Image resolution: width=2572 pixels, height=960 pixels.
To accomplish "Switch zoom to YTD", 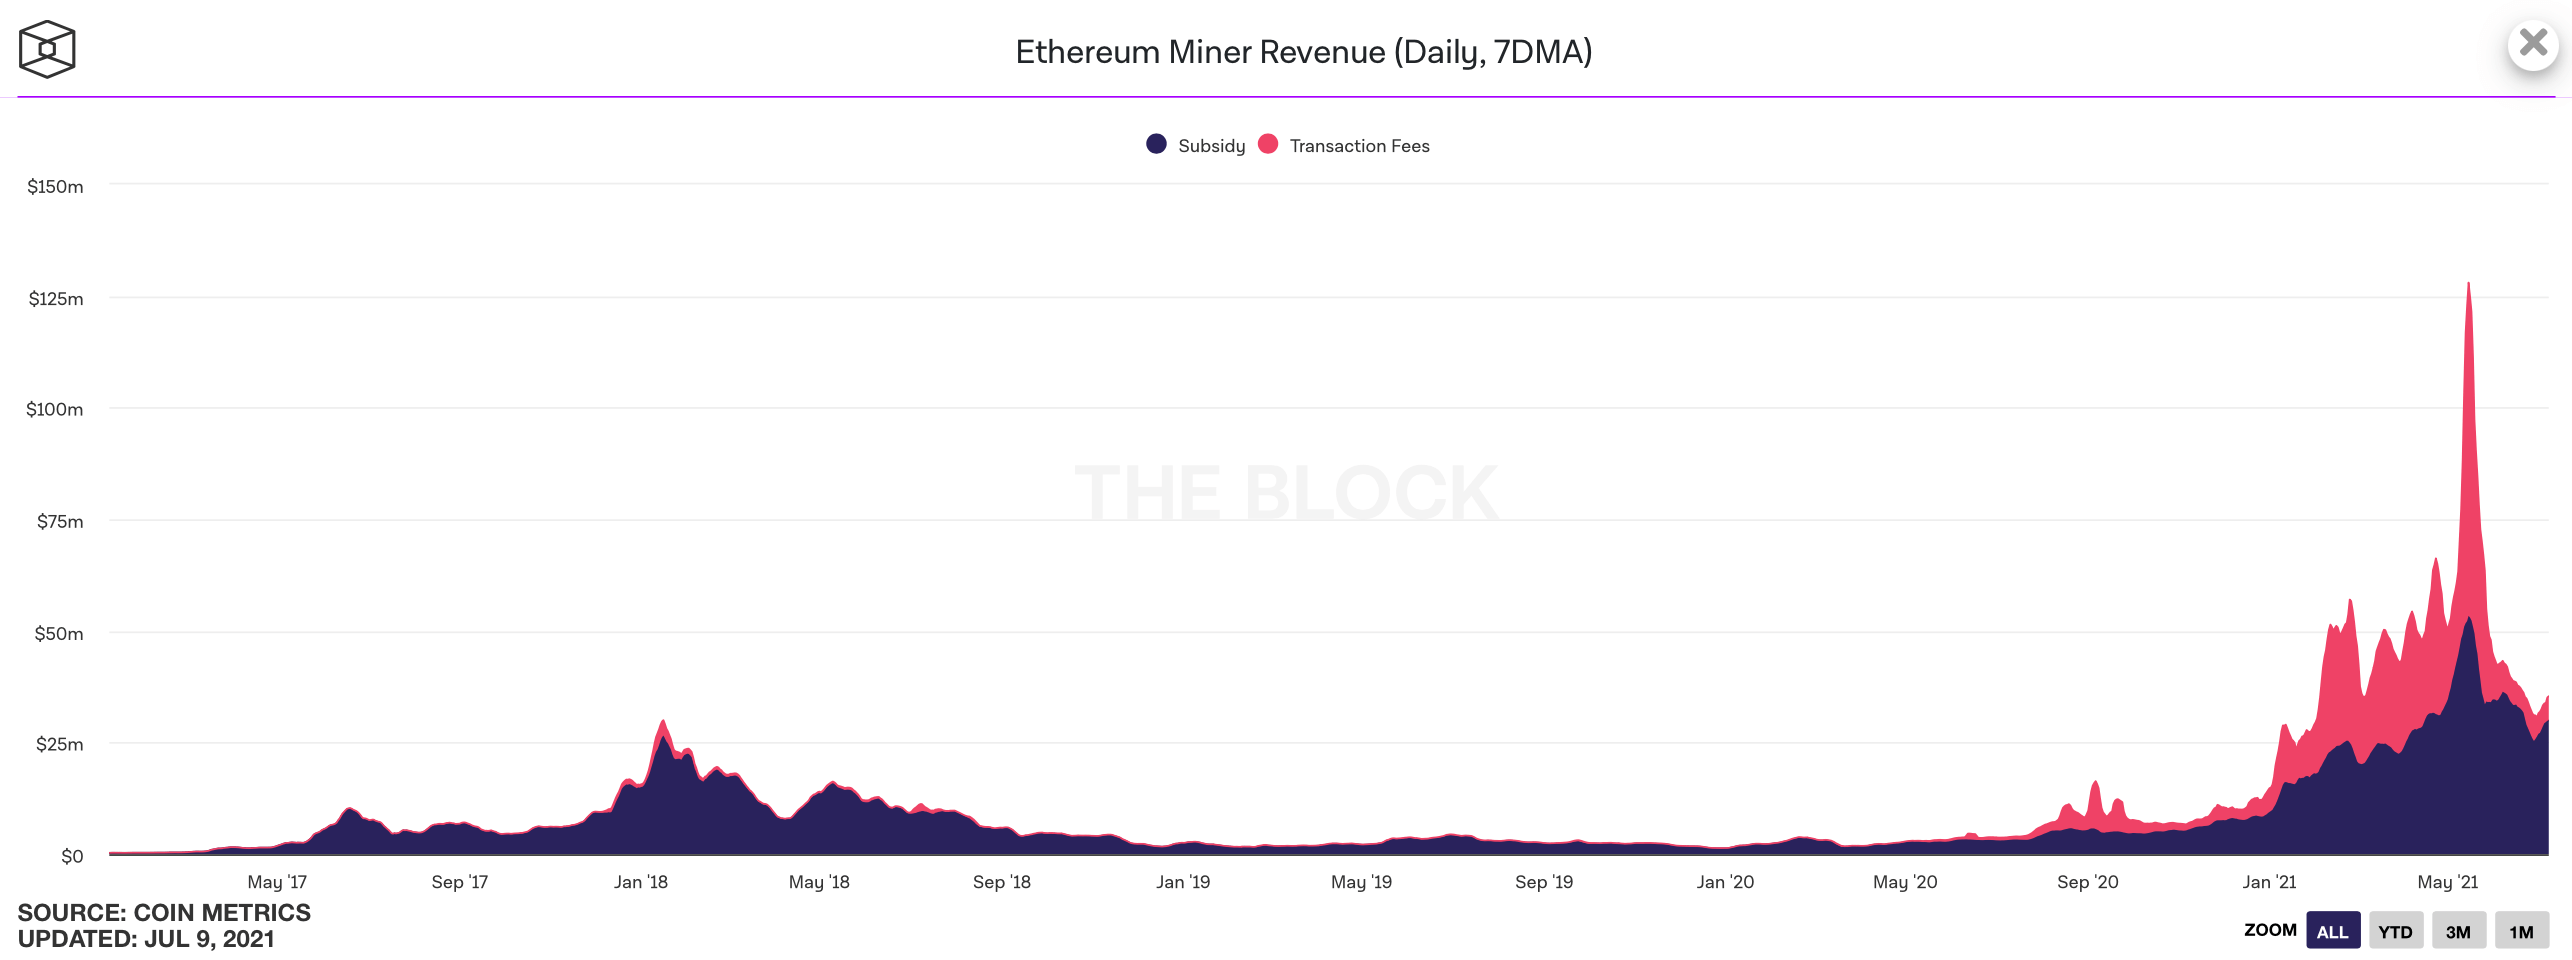I will coord(2395,931).
